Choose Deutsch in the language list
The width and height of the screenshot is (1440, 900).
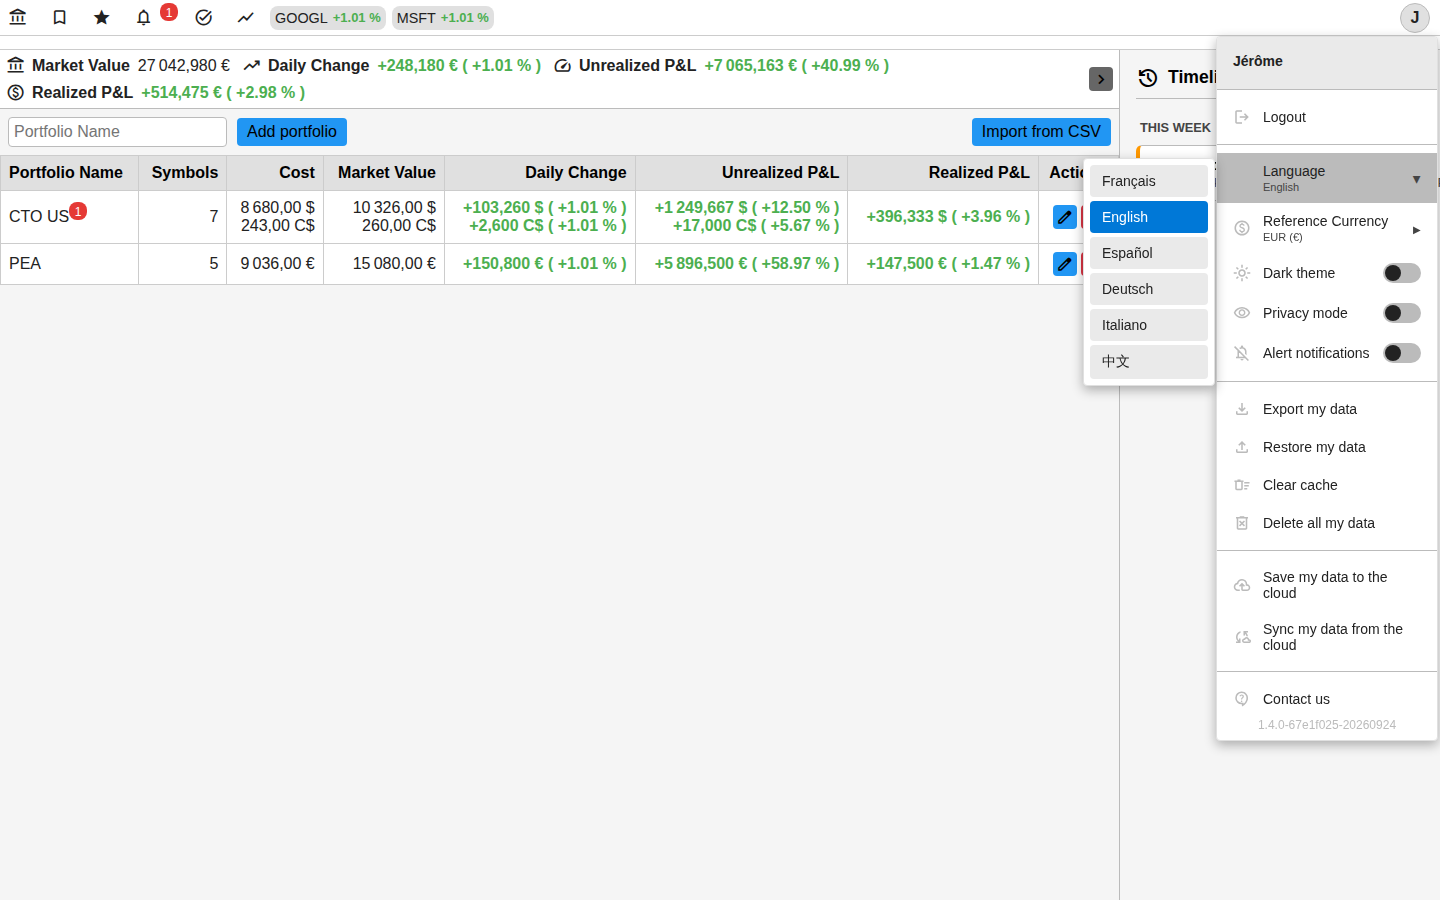click(1149, 289)
